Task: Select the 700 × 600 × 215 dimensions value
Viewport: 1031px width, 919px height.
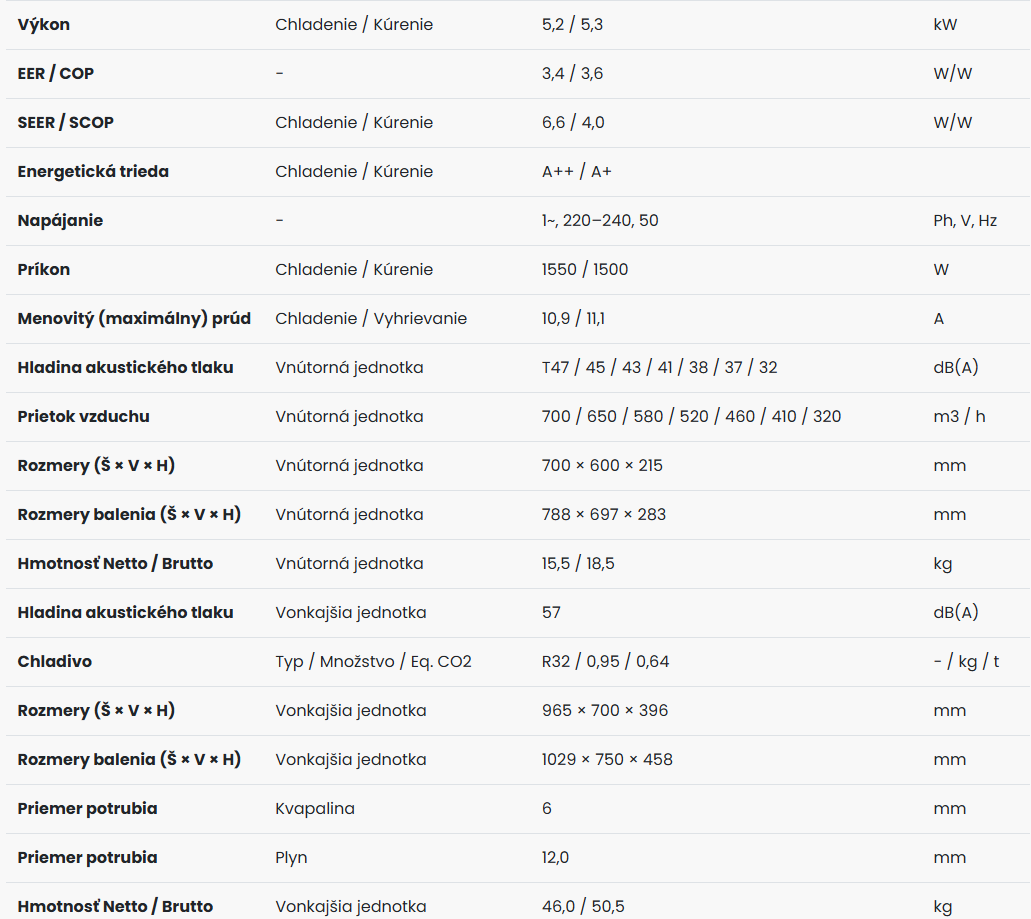Action: click(602, 465)
